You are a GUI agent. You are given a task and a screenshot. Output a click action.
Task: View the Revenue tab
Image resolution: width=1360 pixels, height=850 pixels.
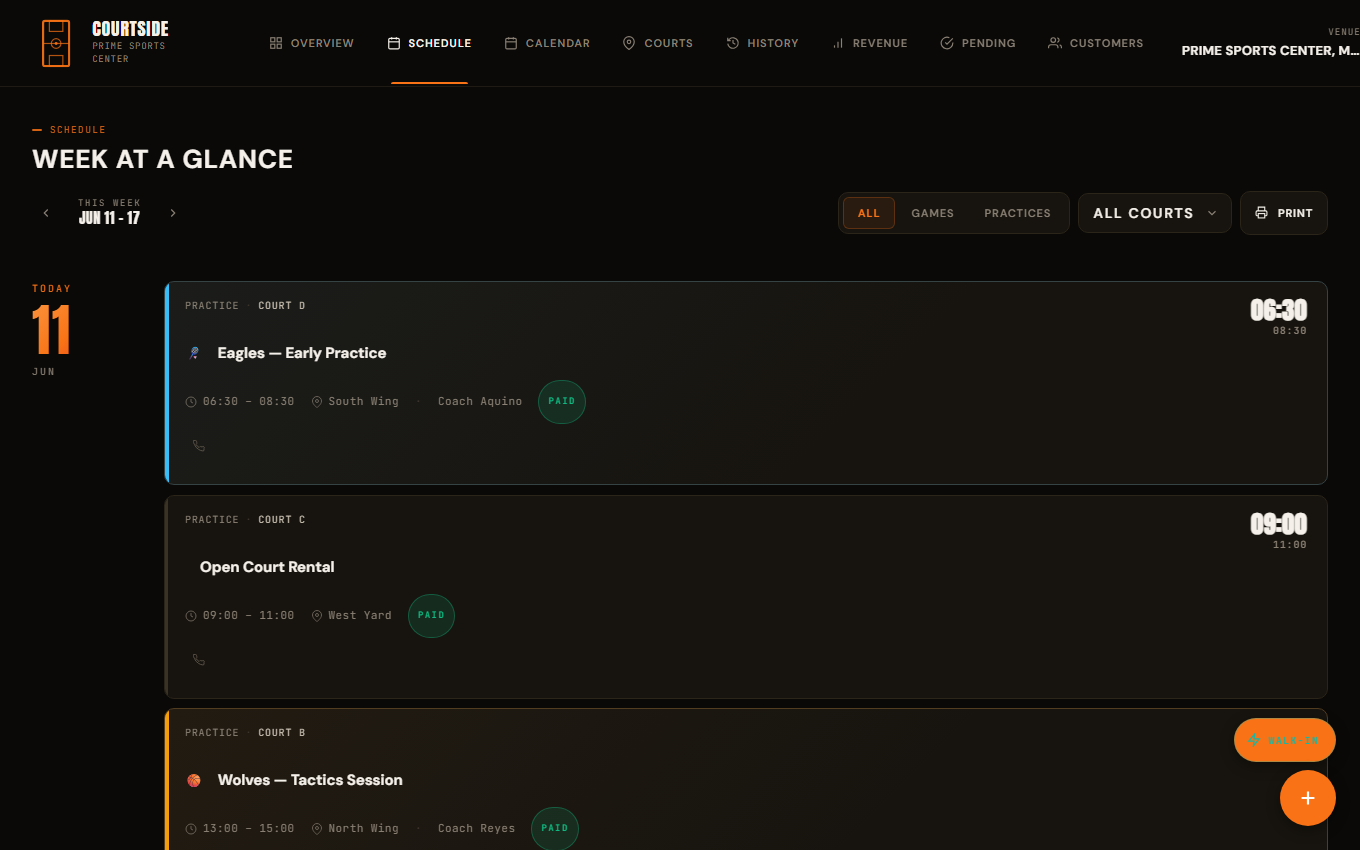(x=870, y=43)
